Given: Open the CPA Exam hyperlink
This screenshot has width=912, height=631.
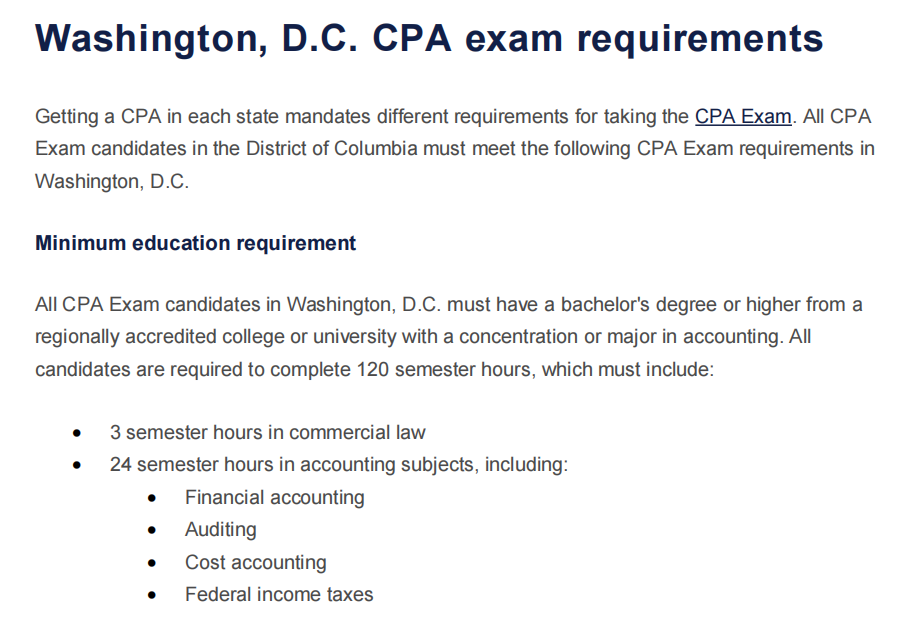Looking at the screenshot, I should (x=743, y=117).
